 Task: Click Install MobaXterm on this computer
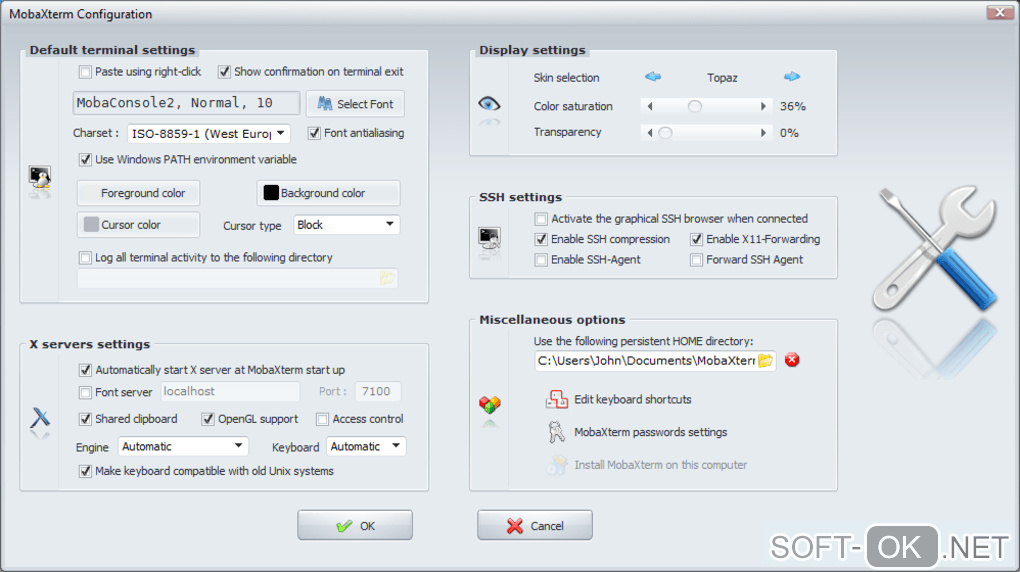[x=660, y=465]
